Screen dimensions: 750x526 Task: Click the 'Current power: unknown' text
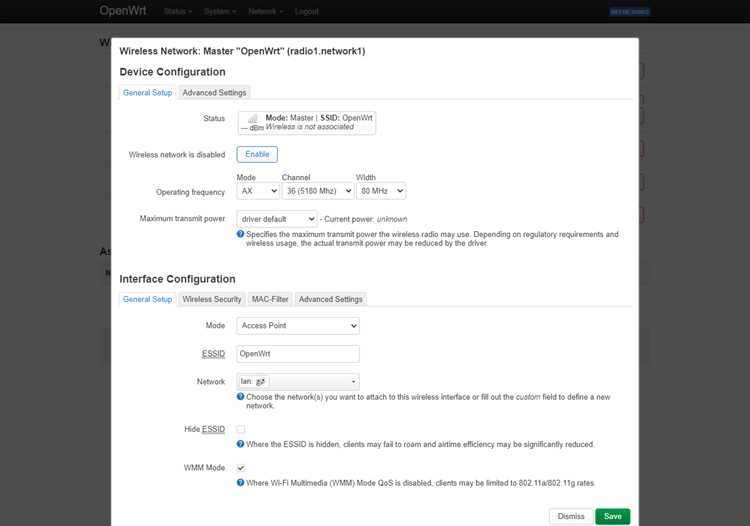point(366,219)
